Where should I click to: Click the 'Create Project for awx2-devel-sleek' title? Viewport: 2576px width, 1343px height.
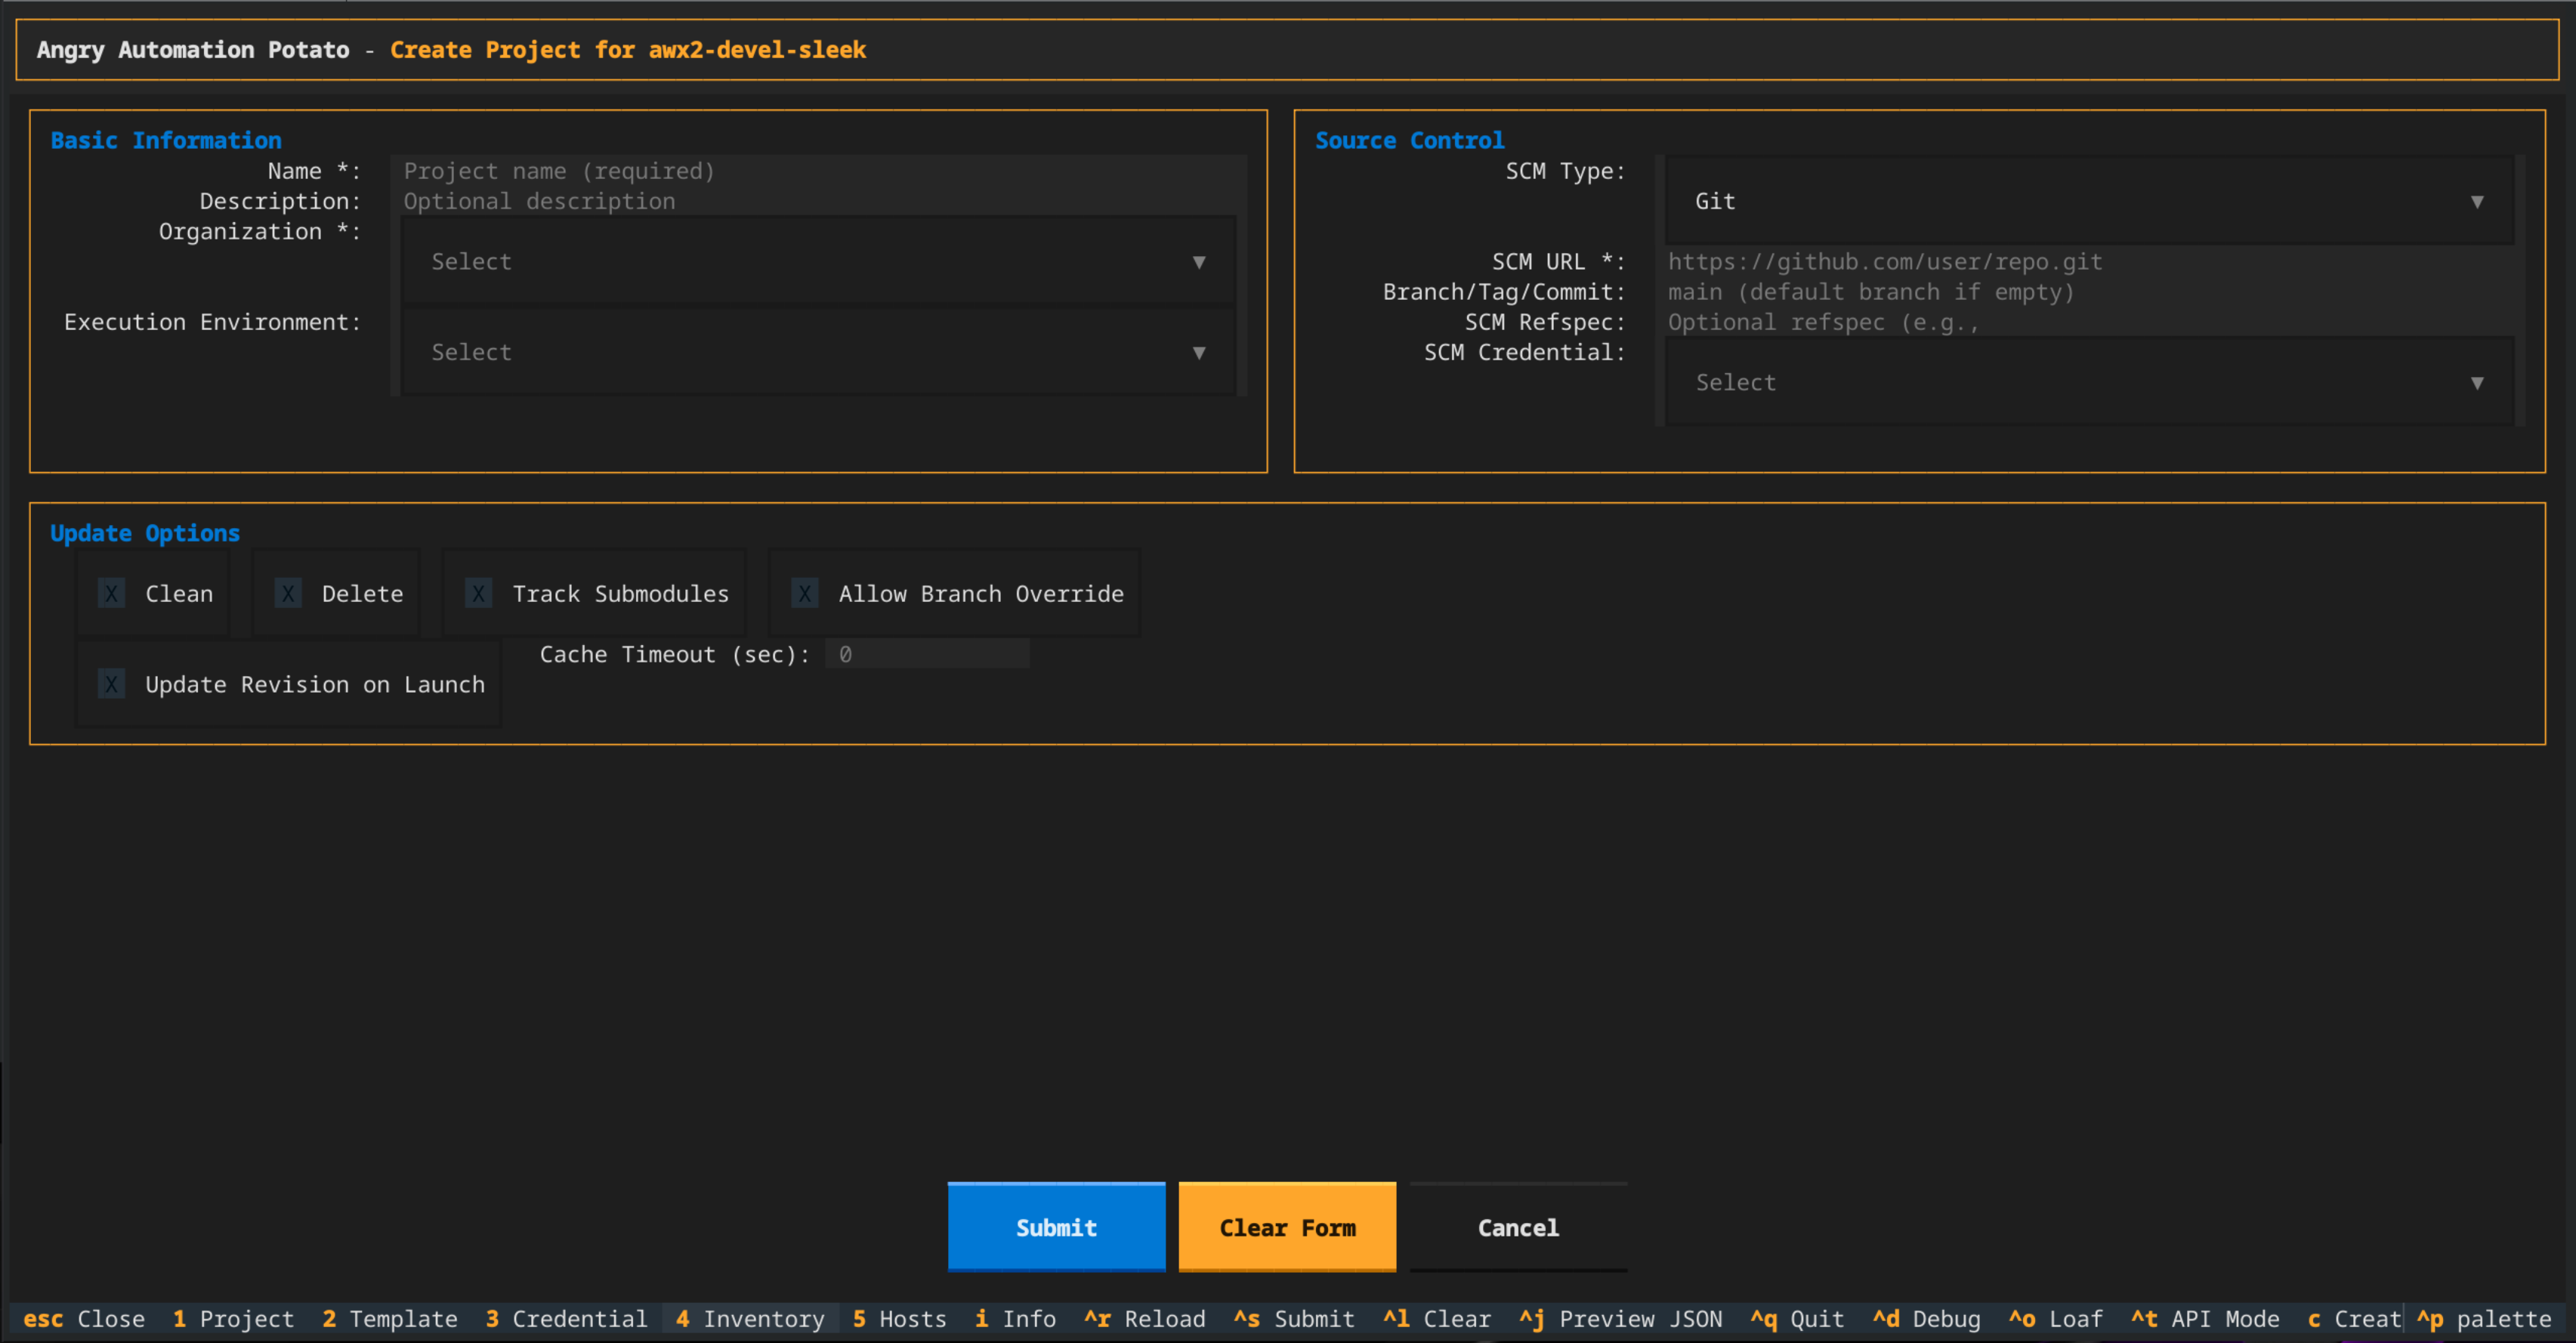point(628,50)
